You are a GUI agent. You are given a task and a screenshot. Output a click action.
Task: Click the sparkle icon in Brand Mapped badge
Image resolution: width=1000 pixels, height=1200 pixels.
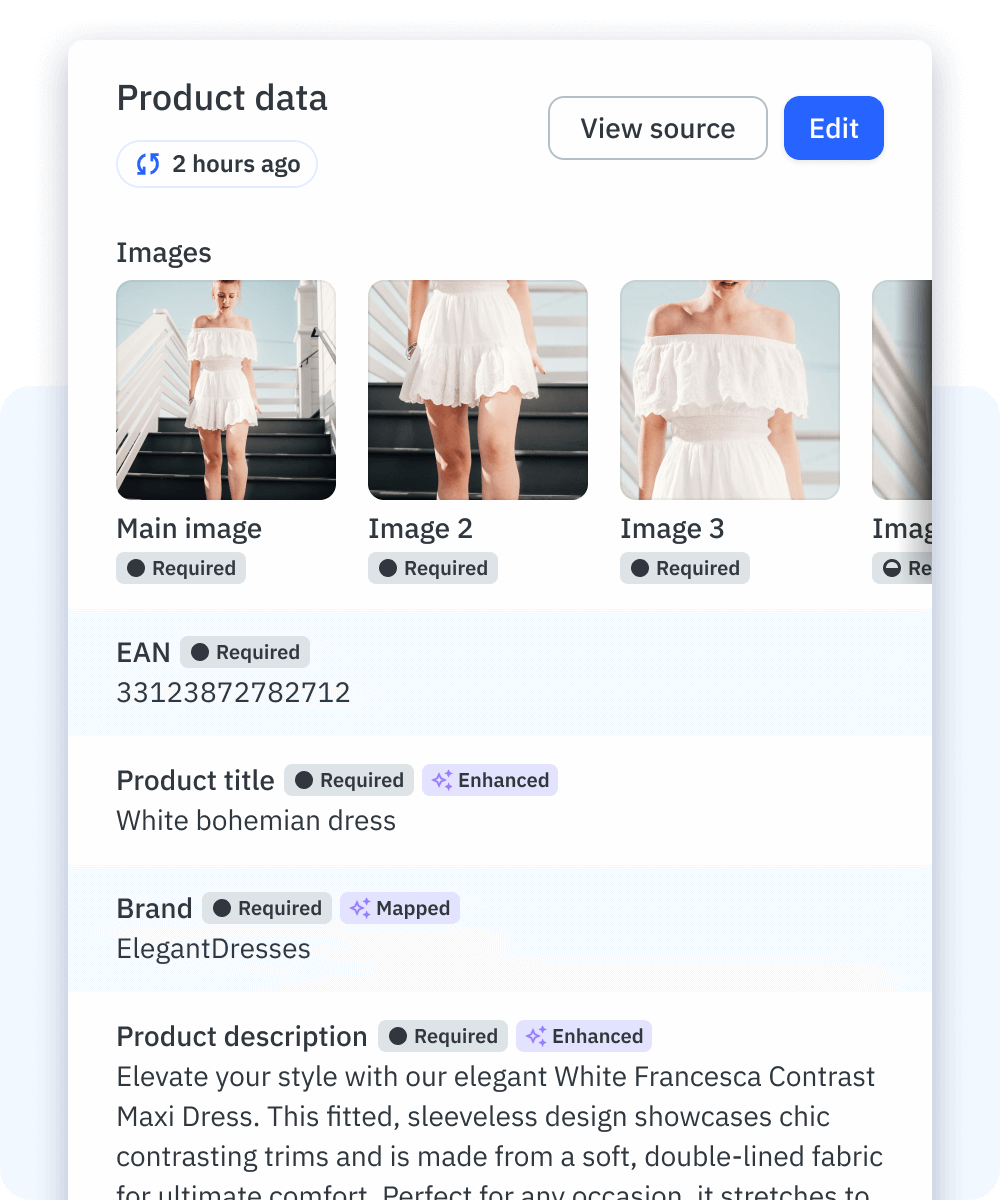[360, 908]
